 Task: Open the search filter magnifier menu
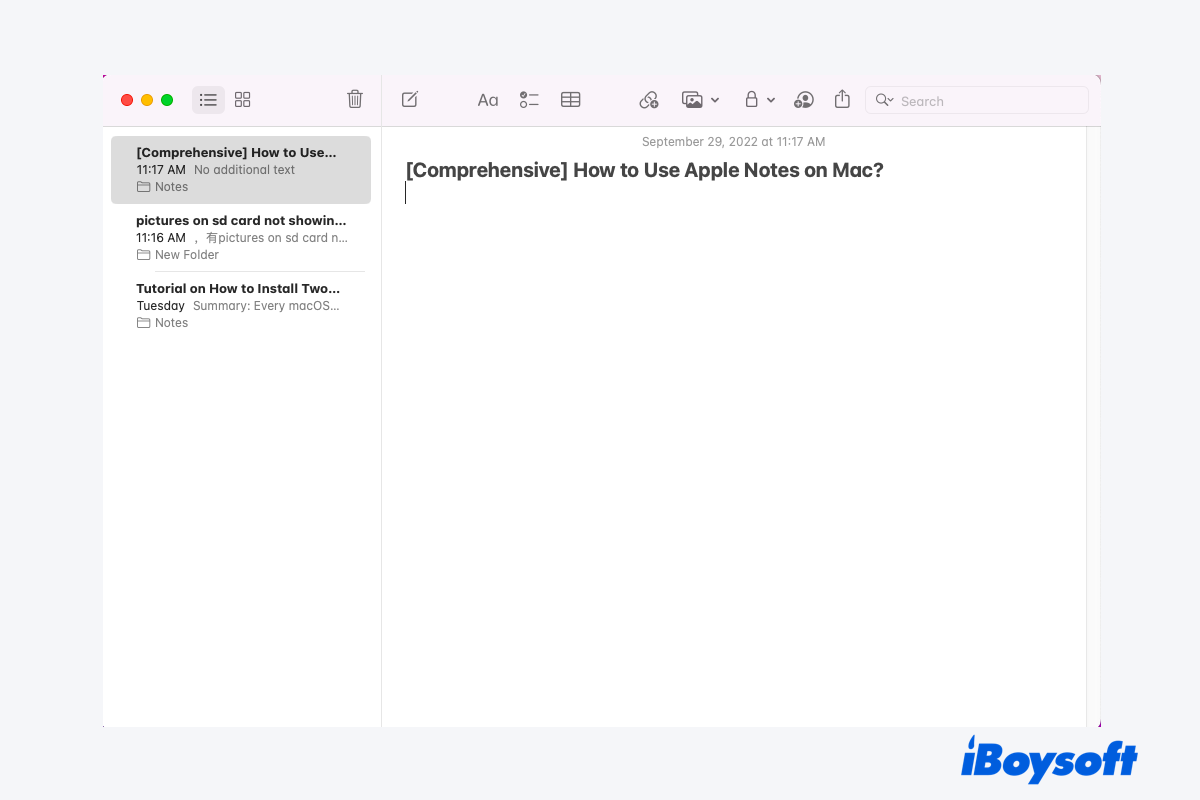(x=884, y=100)
